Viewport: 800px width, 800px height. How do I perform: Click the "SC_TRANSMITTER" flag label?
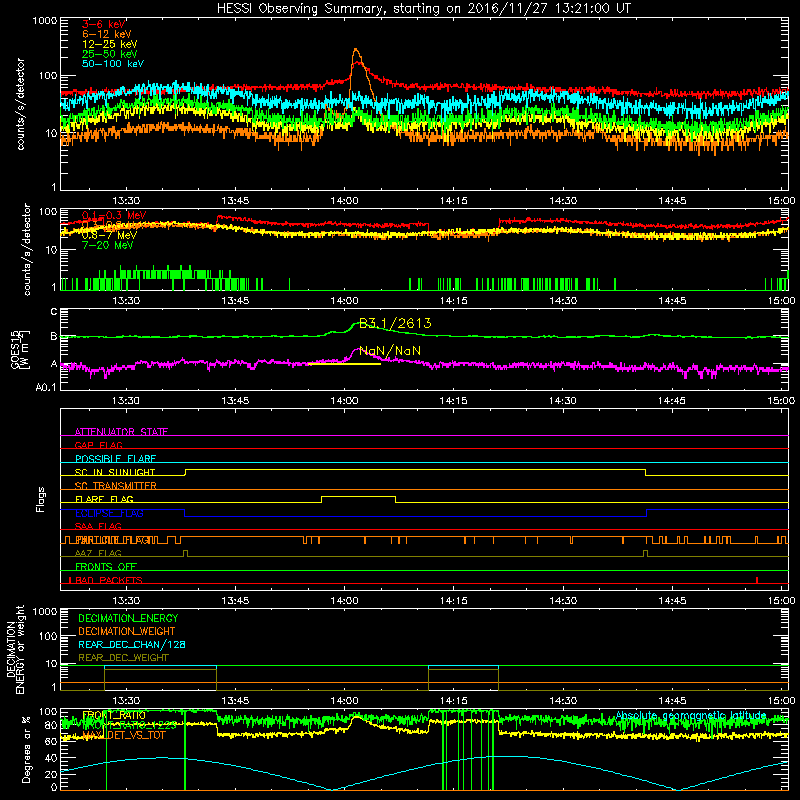(116, 485)
